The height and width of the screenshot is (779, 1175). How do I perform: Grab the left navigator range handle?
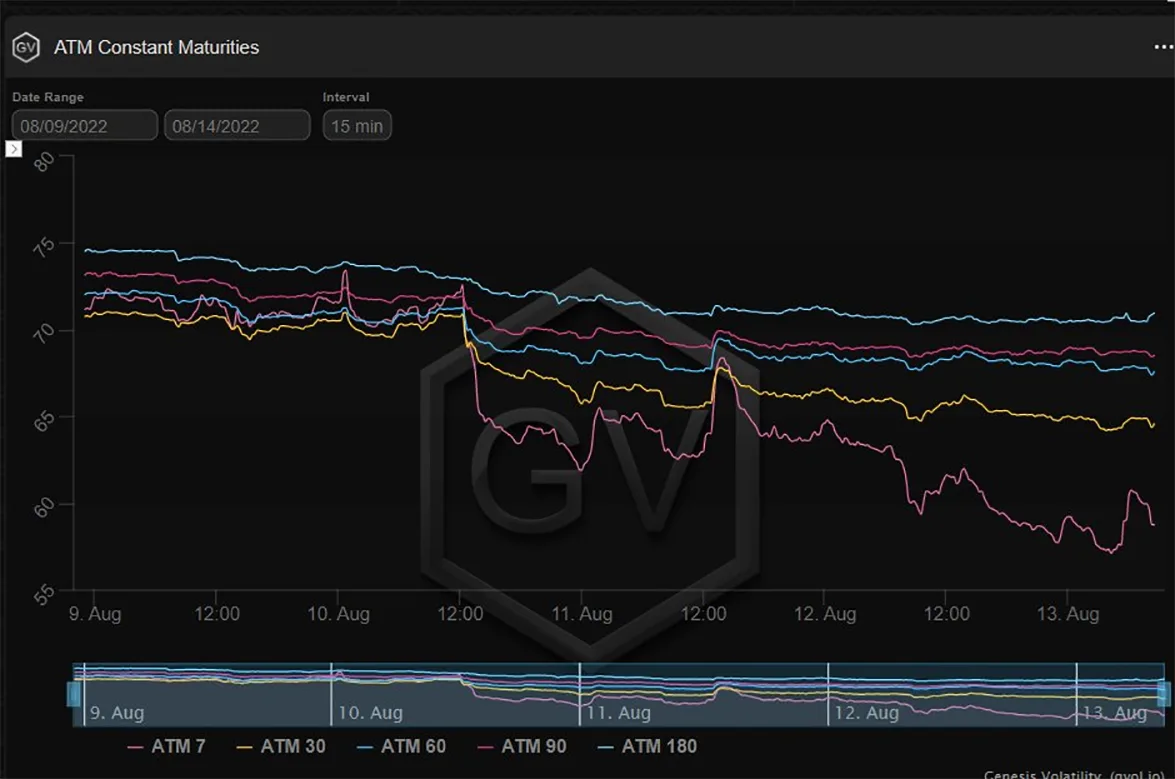click(x=73, y=694)
